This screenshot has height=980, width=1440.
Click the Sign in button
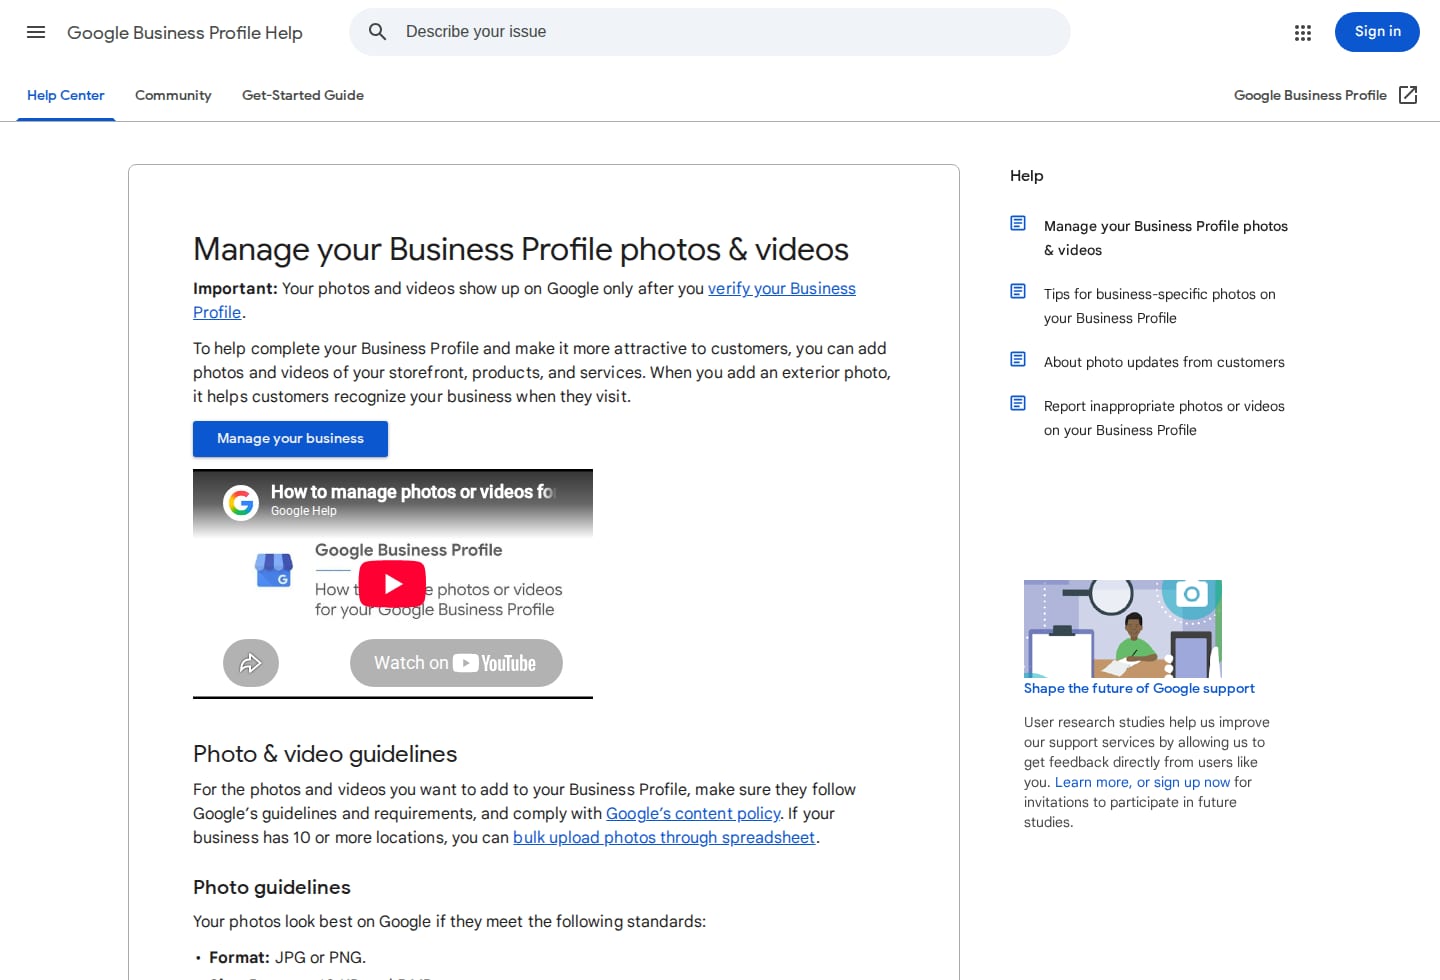tap(1377, 32)
